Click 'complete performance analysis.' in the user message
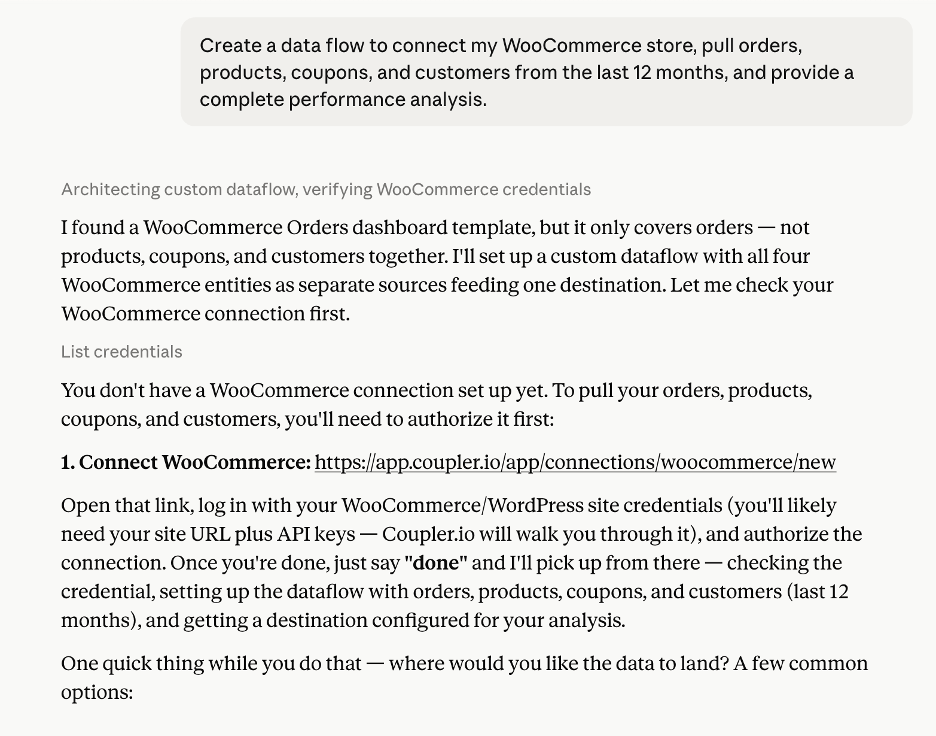 (x=343, y=99)
